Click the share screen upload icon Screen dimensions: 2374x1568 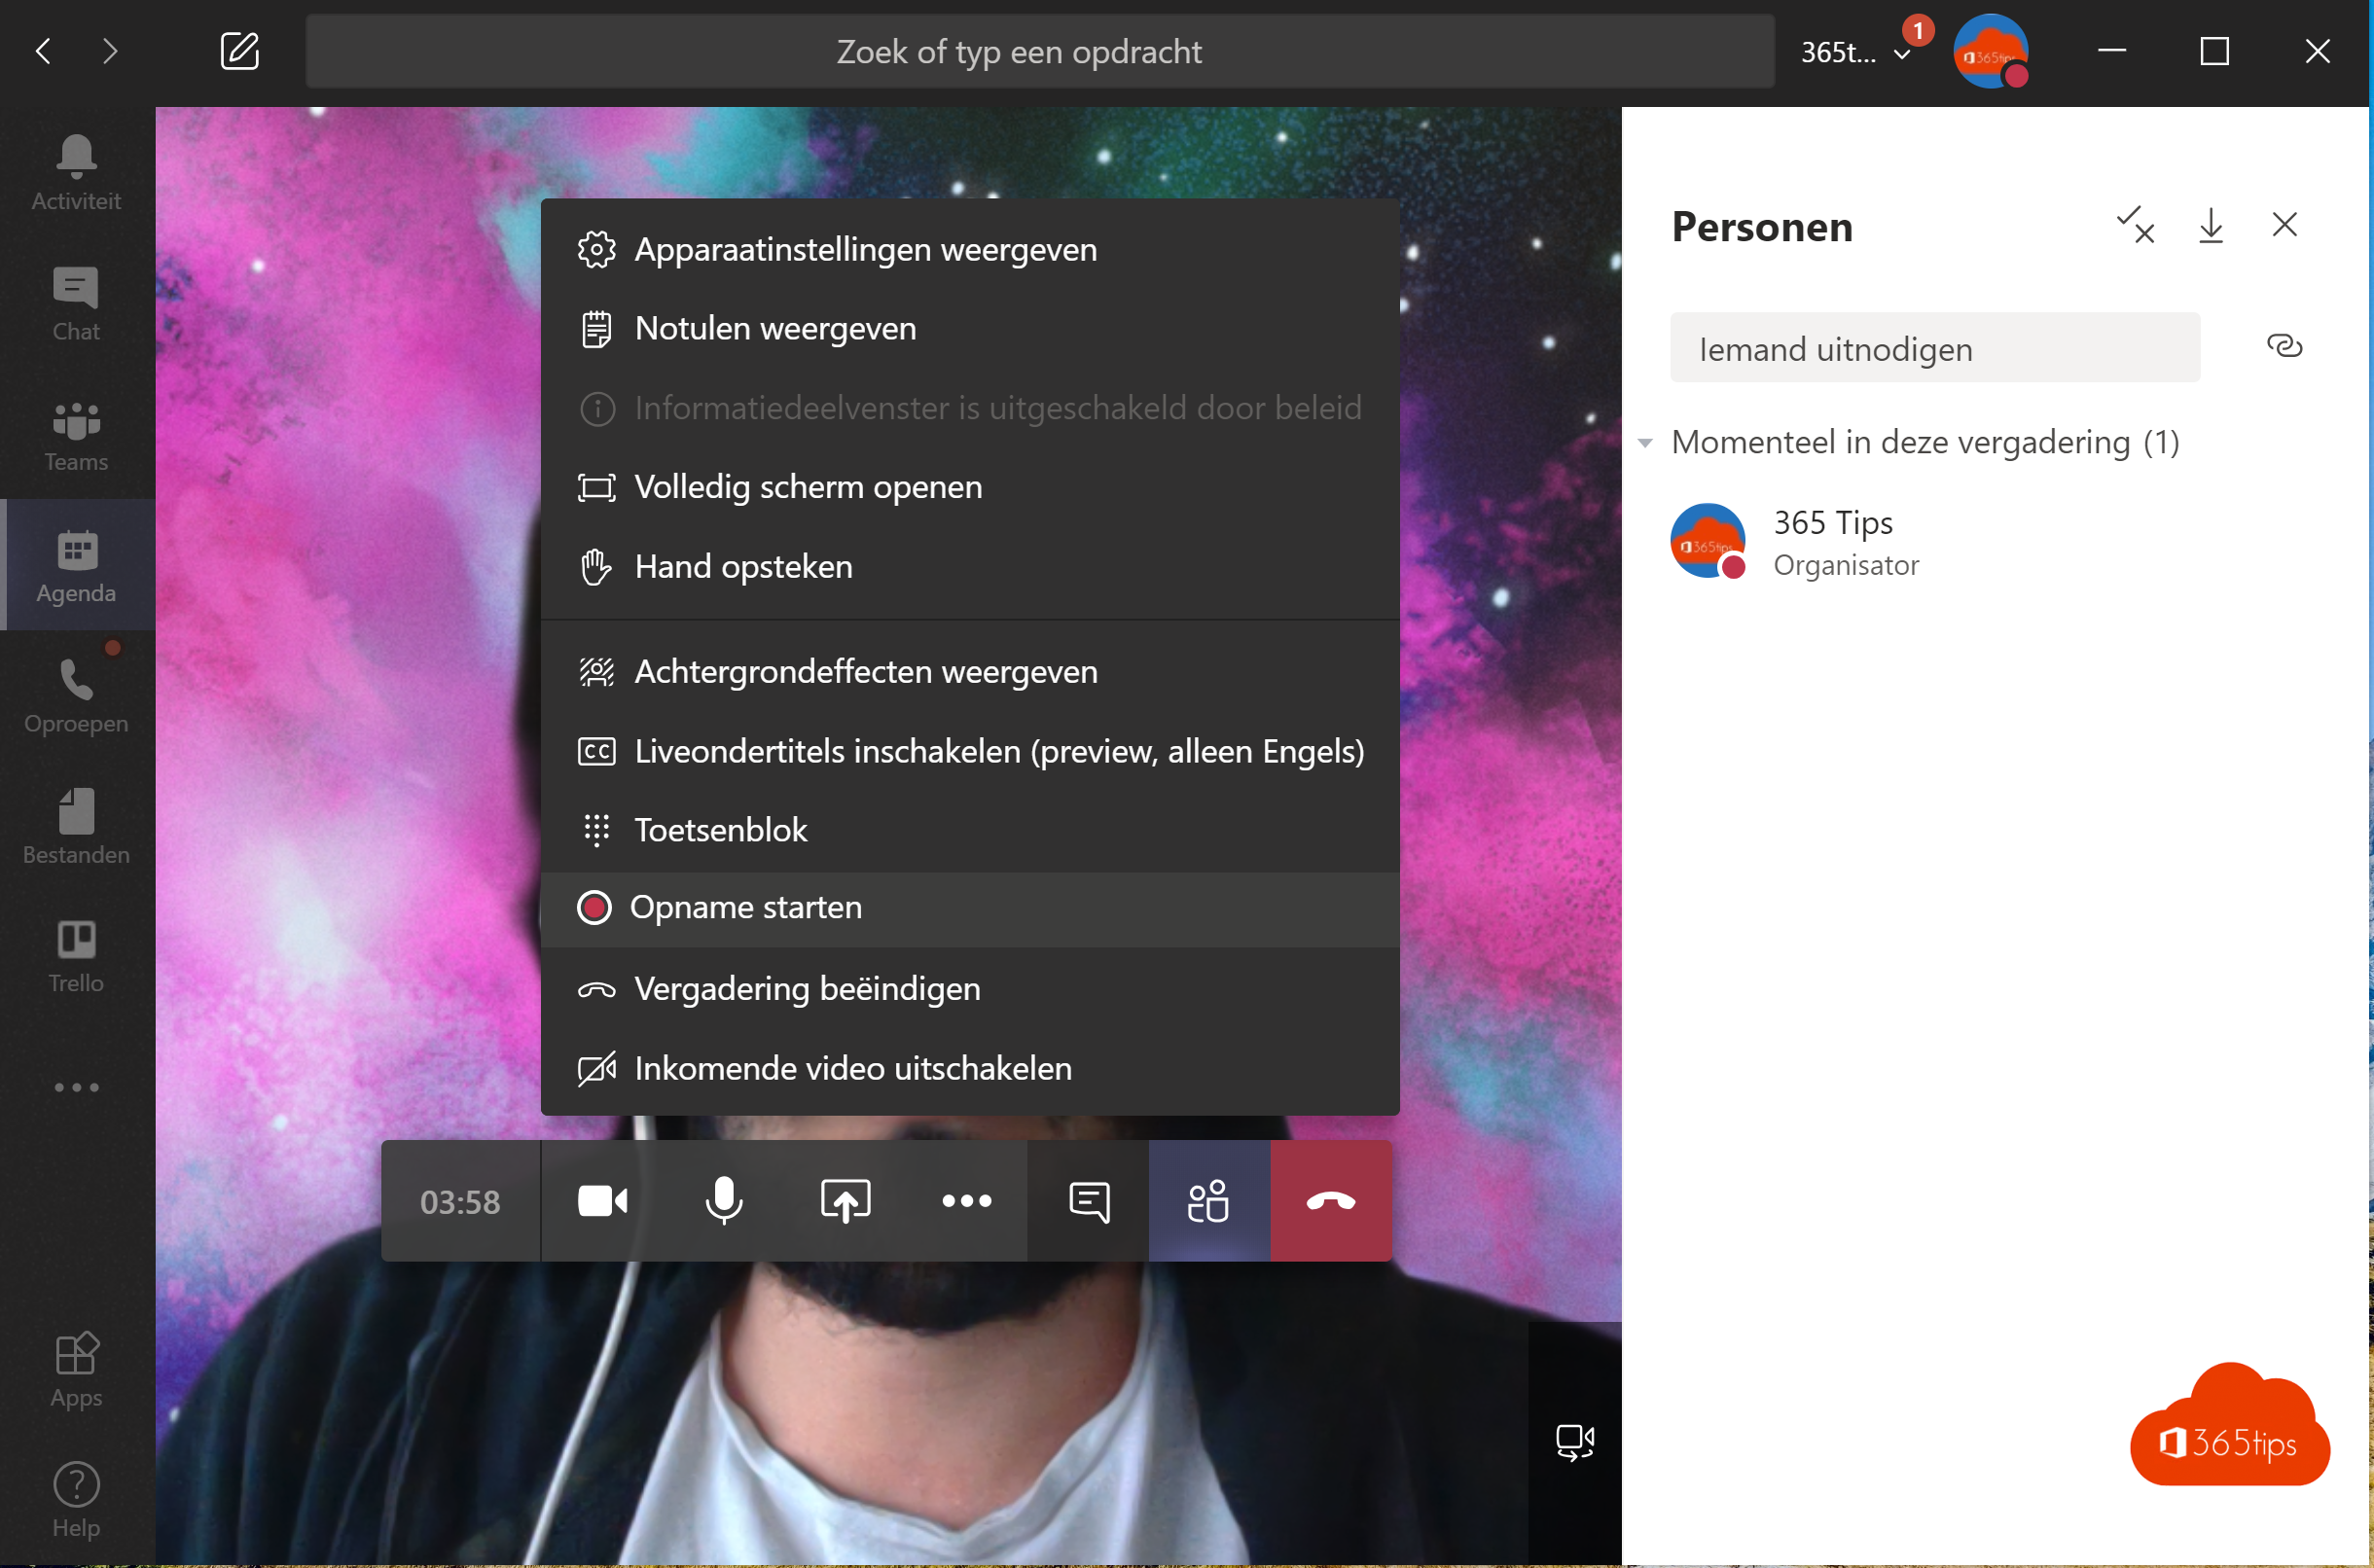click(845, 1200)
